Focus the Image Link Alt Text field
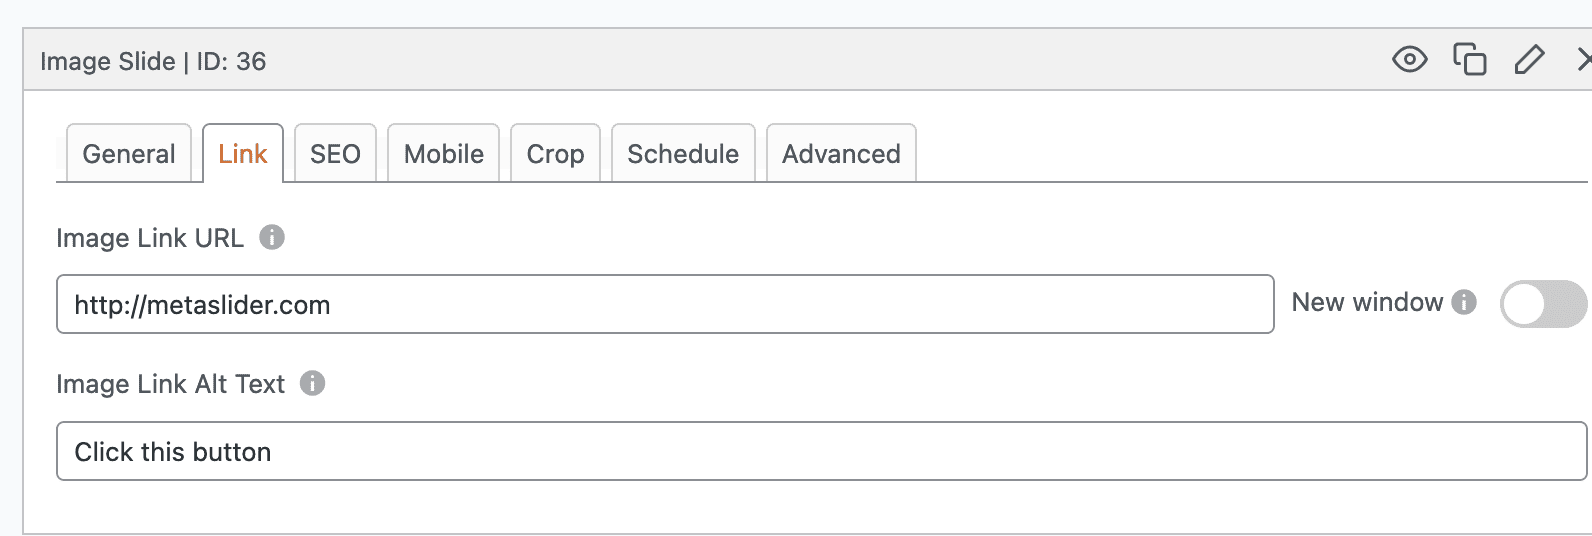 click(x=821, y=451)
